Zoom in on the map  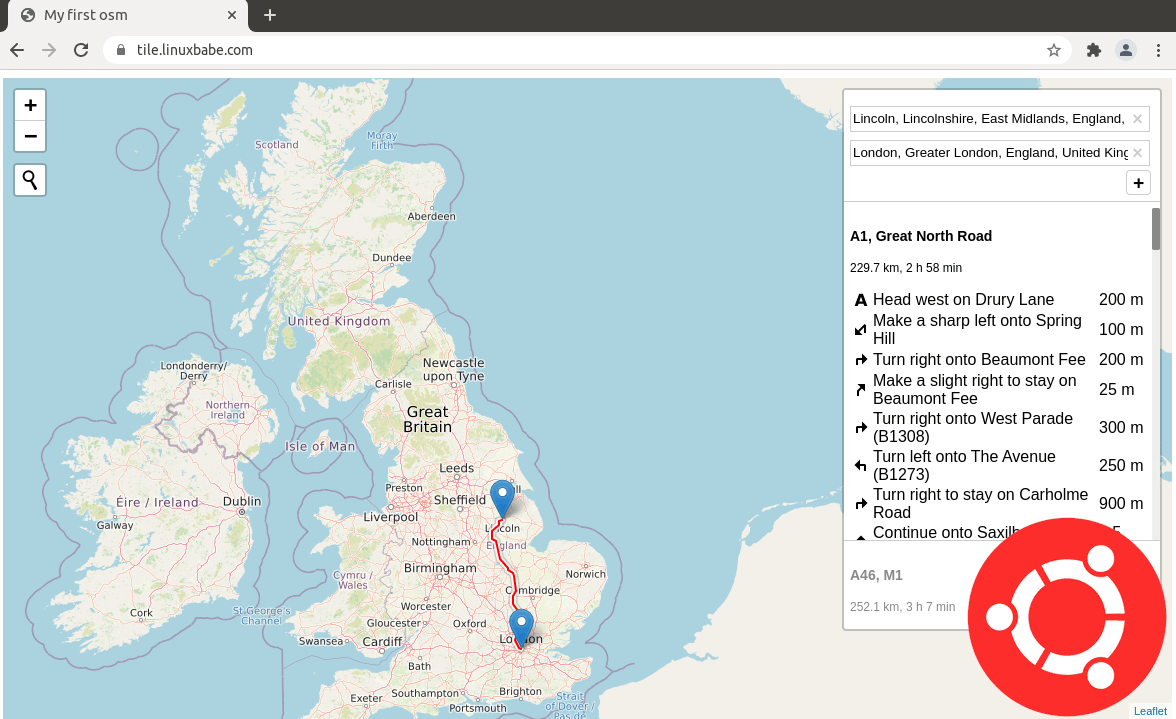point(30,105)
